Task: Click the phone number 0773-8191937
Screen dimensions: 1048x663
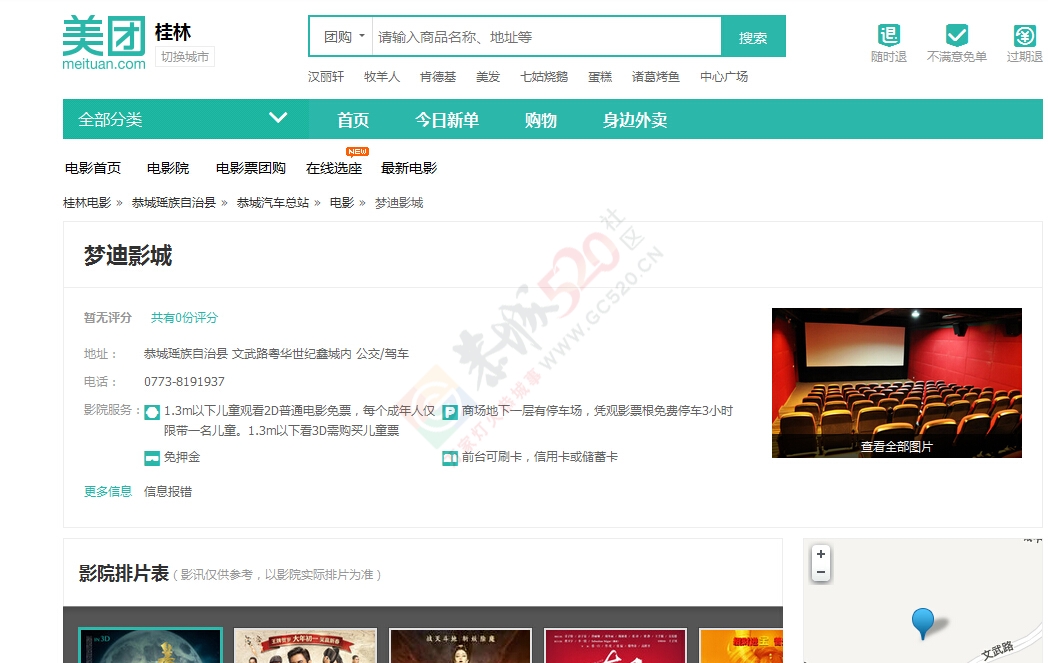Action: 184,382
